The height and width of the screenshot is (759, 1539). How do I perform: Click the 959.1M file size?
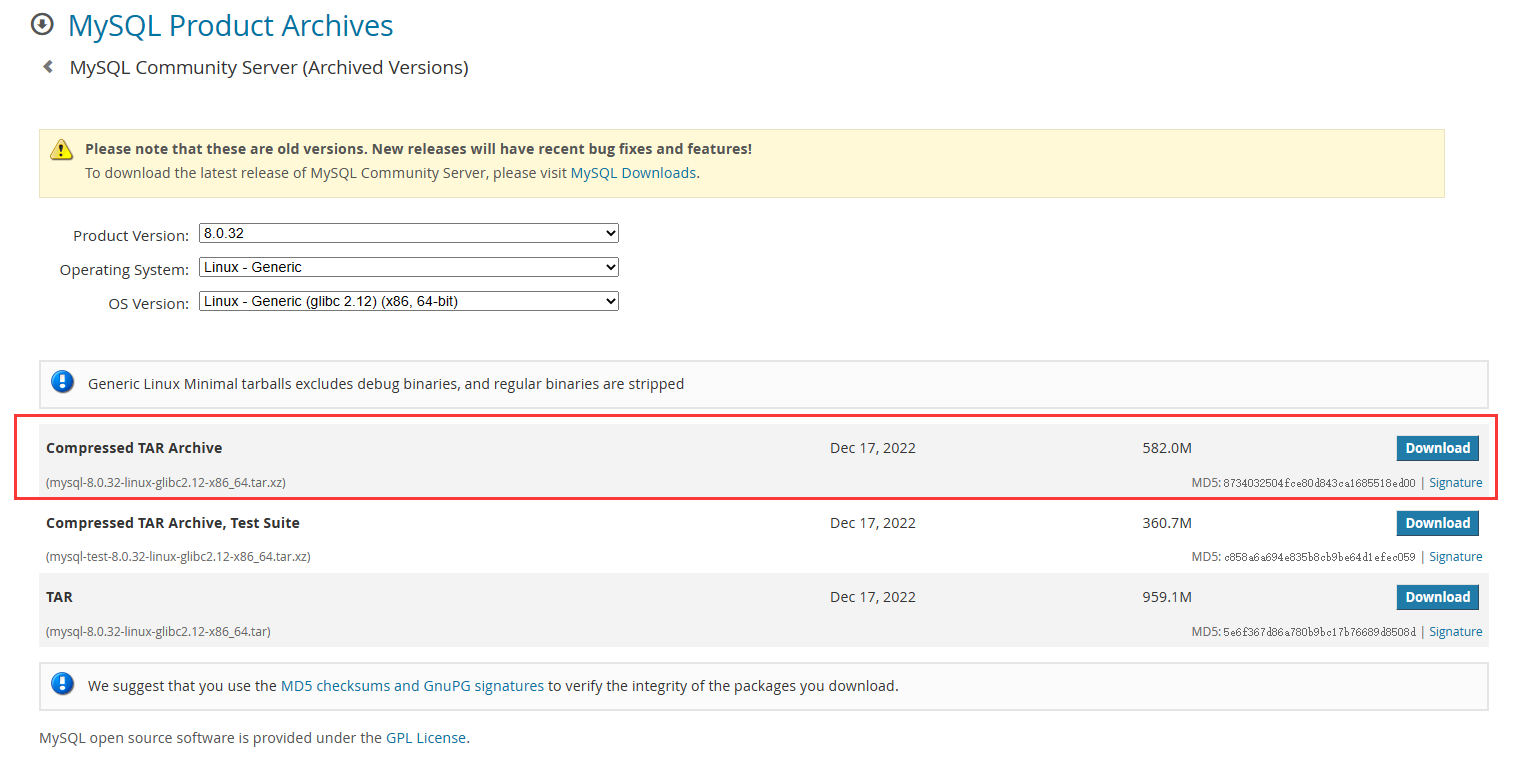[1167, 597]
